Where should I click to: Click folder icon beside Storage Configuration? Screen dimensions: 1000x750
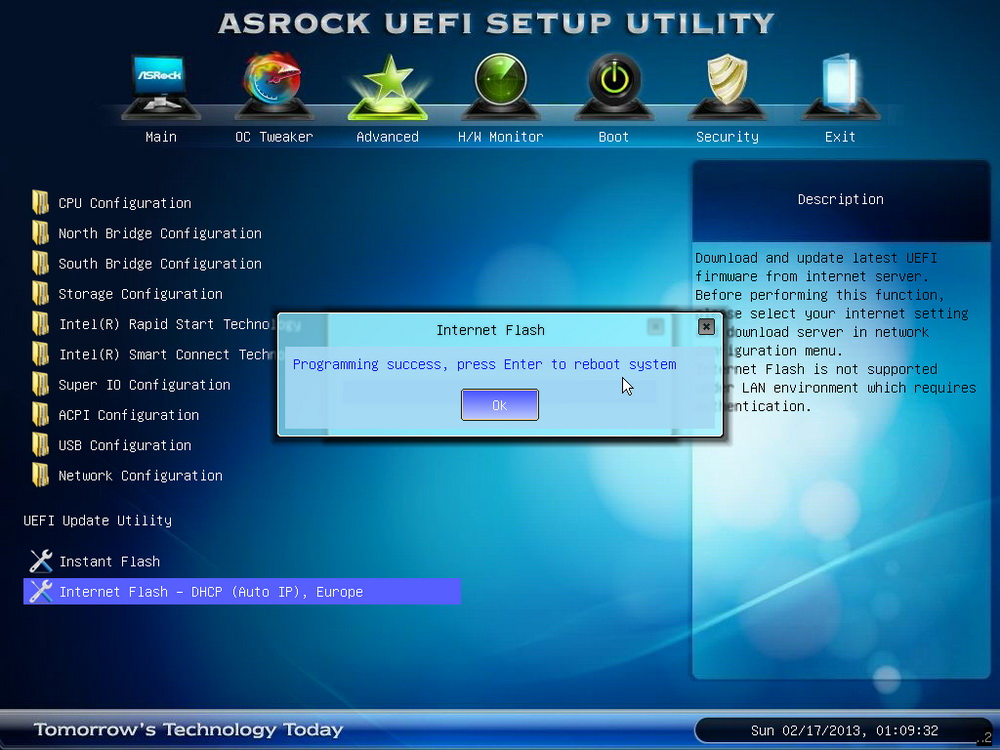[x=40, y=293]
